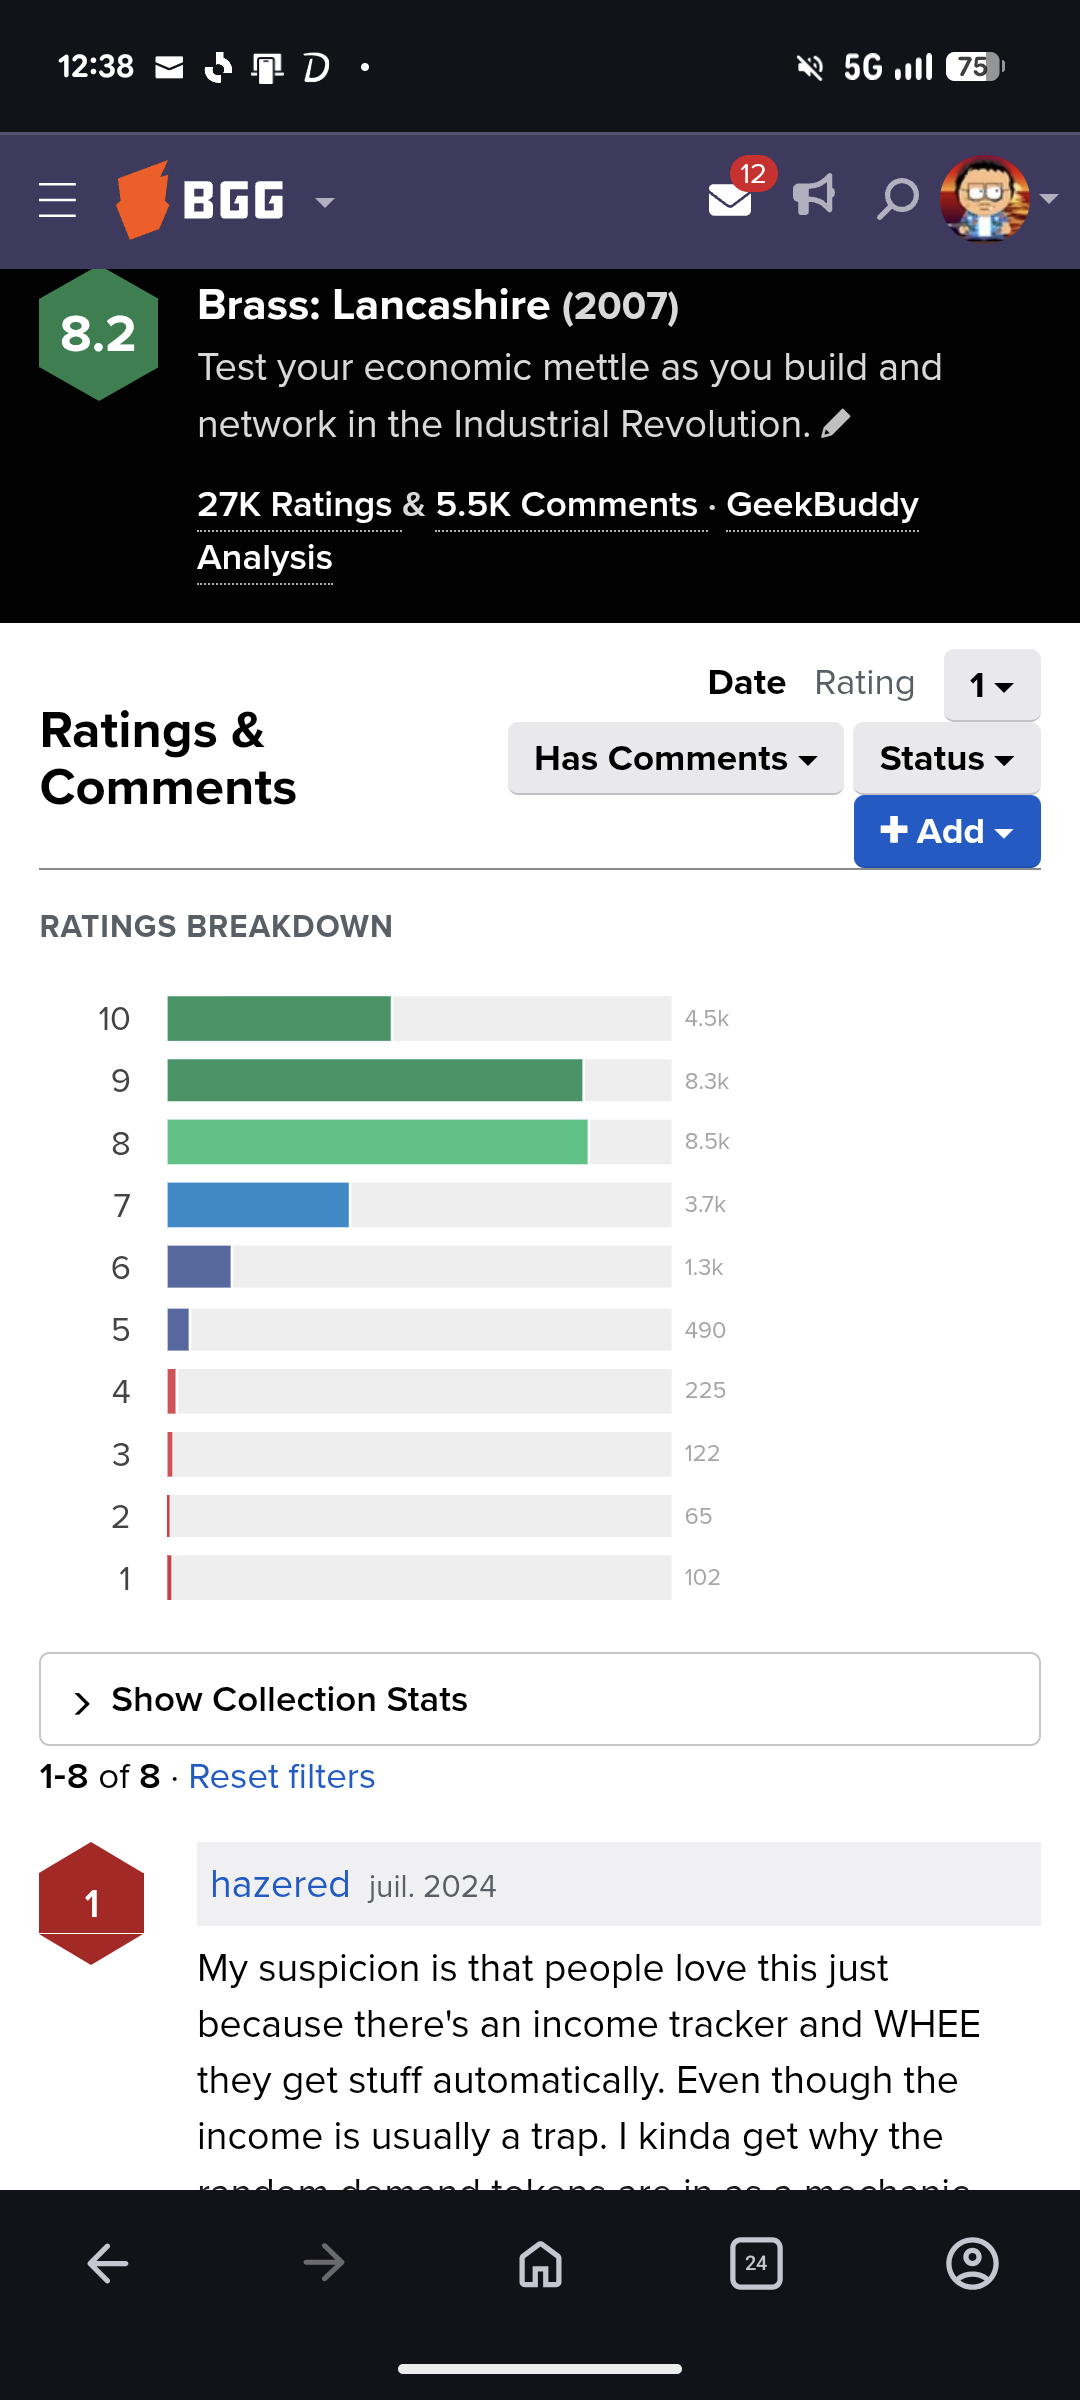
Task: Click the Reset filters link
Action: point(281,1777)
